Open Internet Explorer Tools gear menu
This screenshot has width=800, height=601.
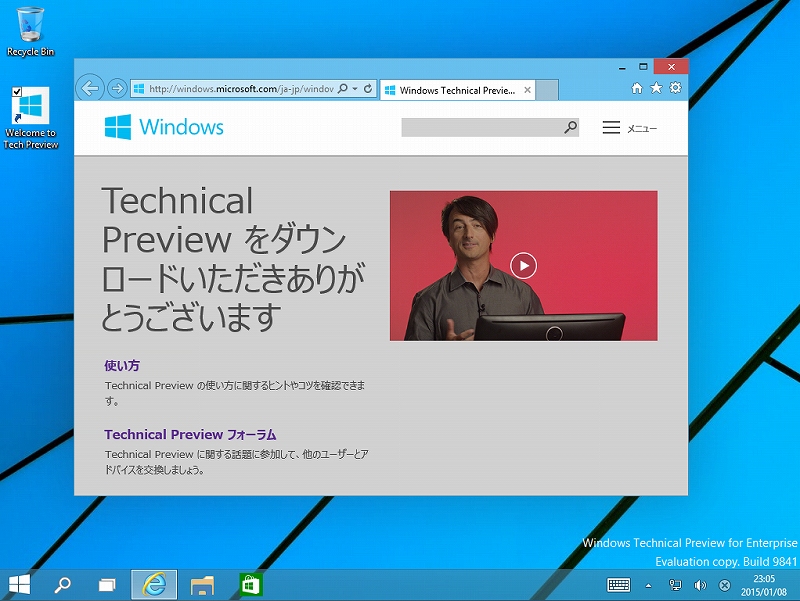point(676,88)
